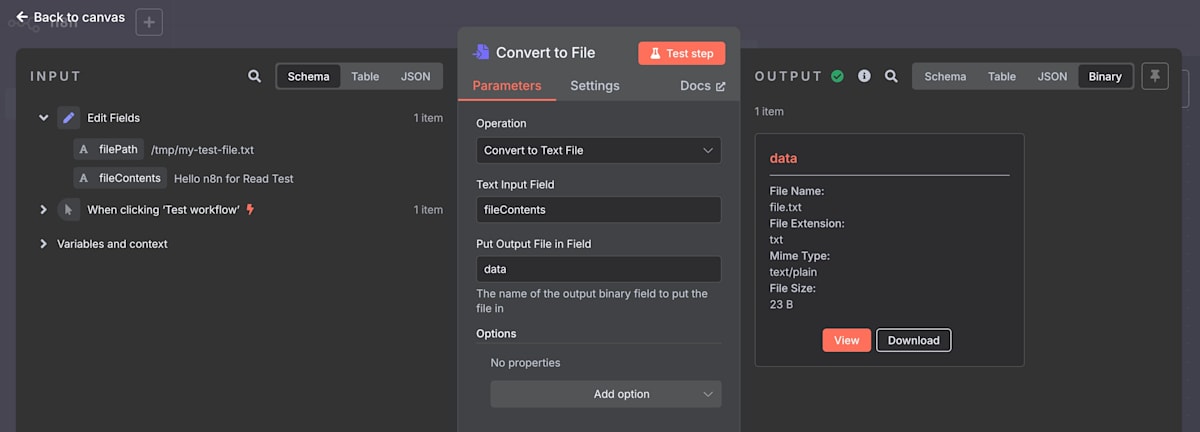Click the fileContents field pill
1200x432 pixels.
click(120, 178)
